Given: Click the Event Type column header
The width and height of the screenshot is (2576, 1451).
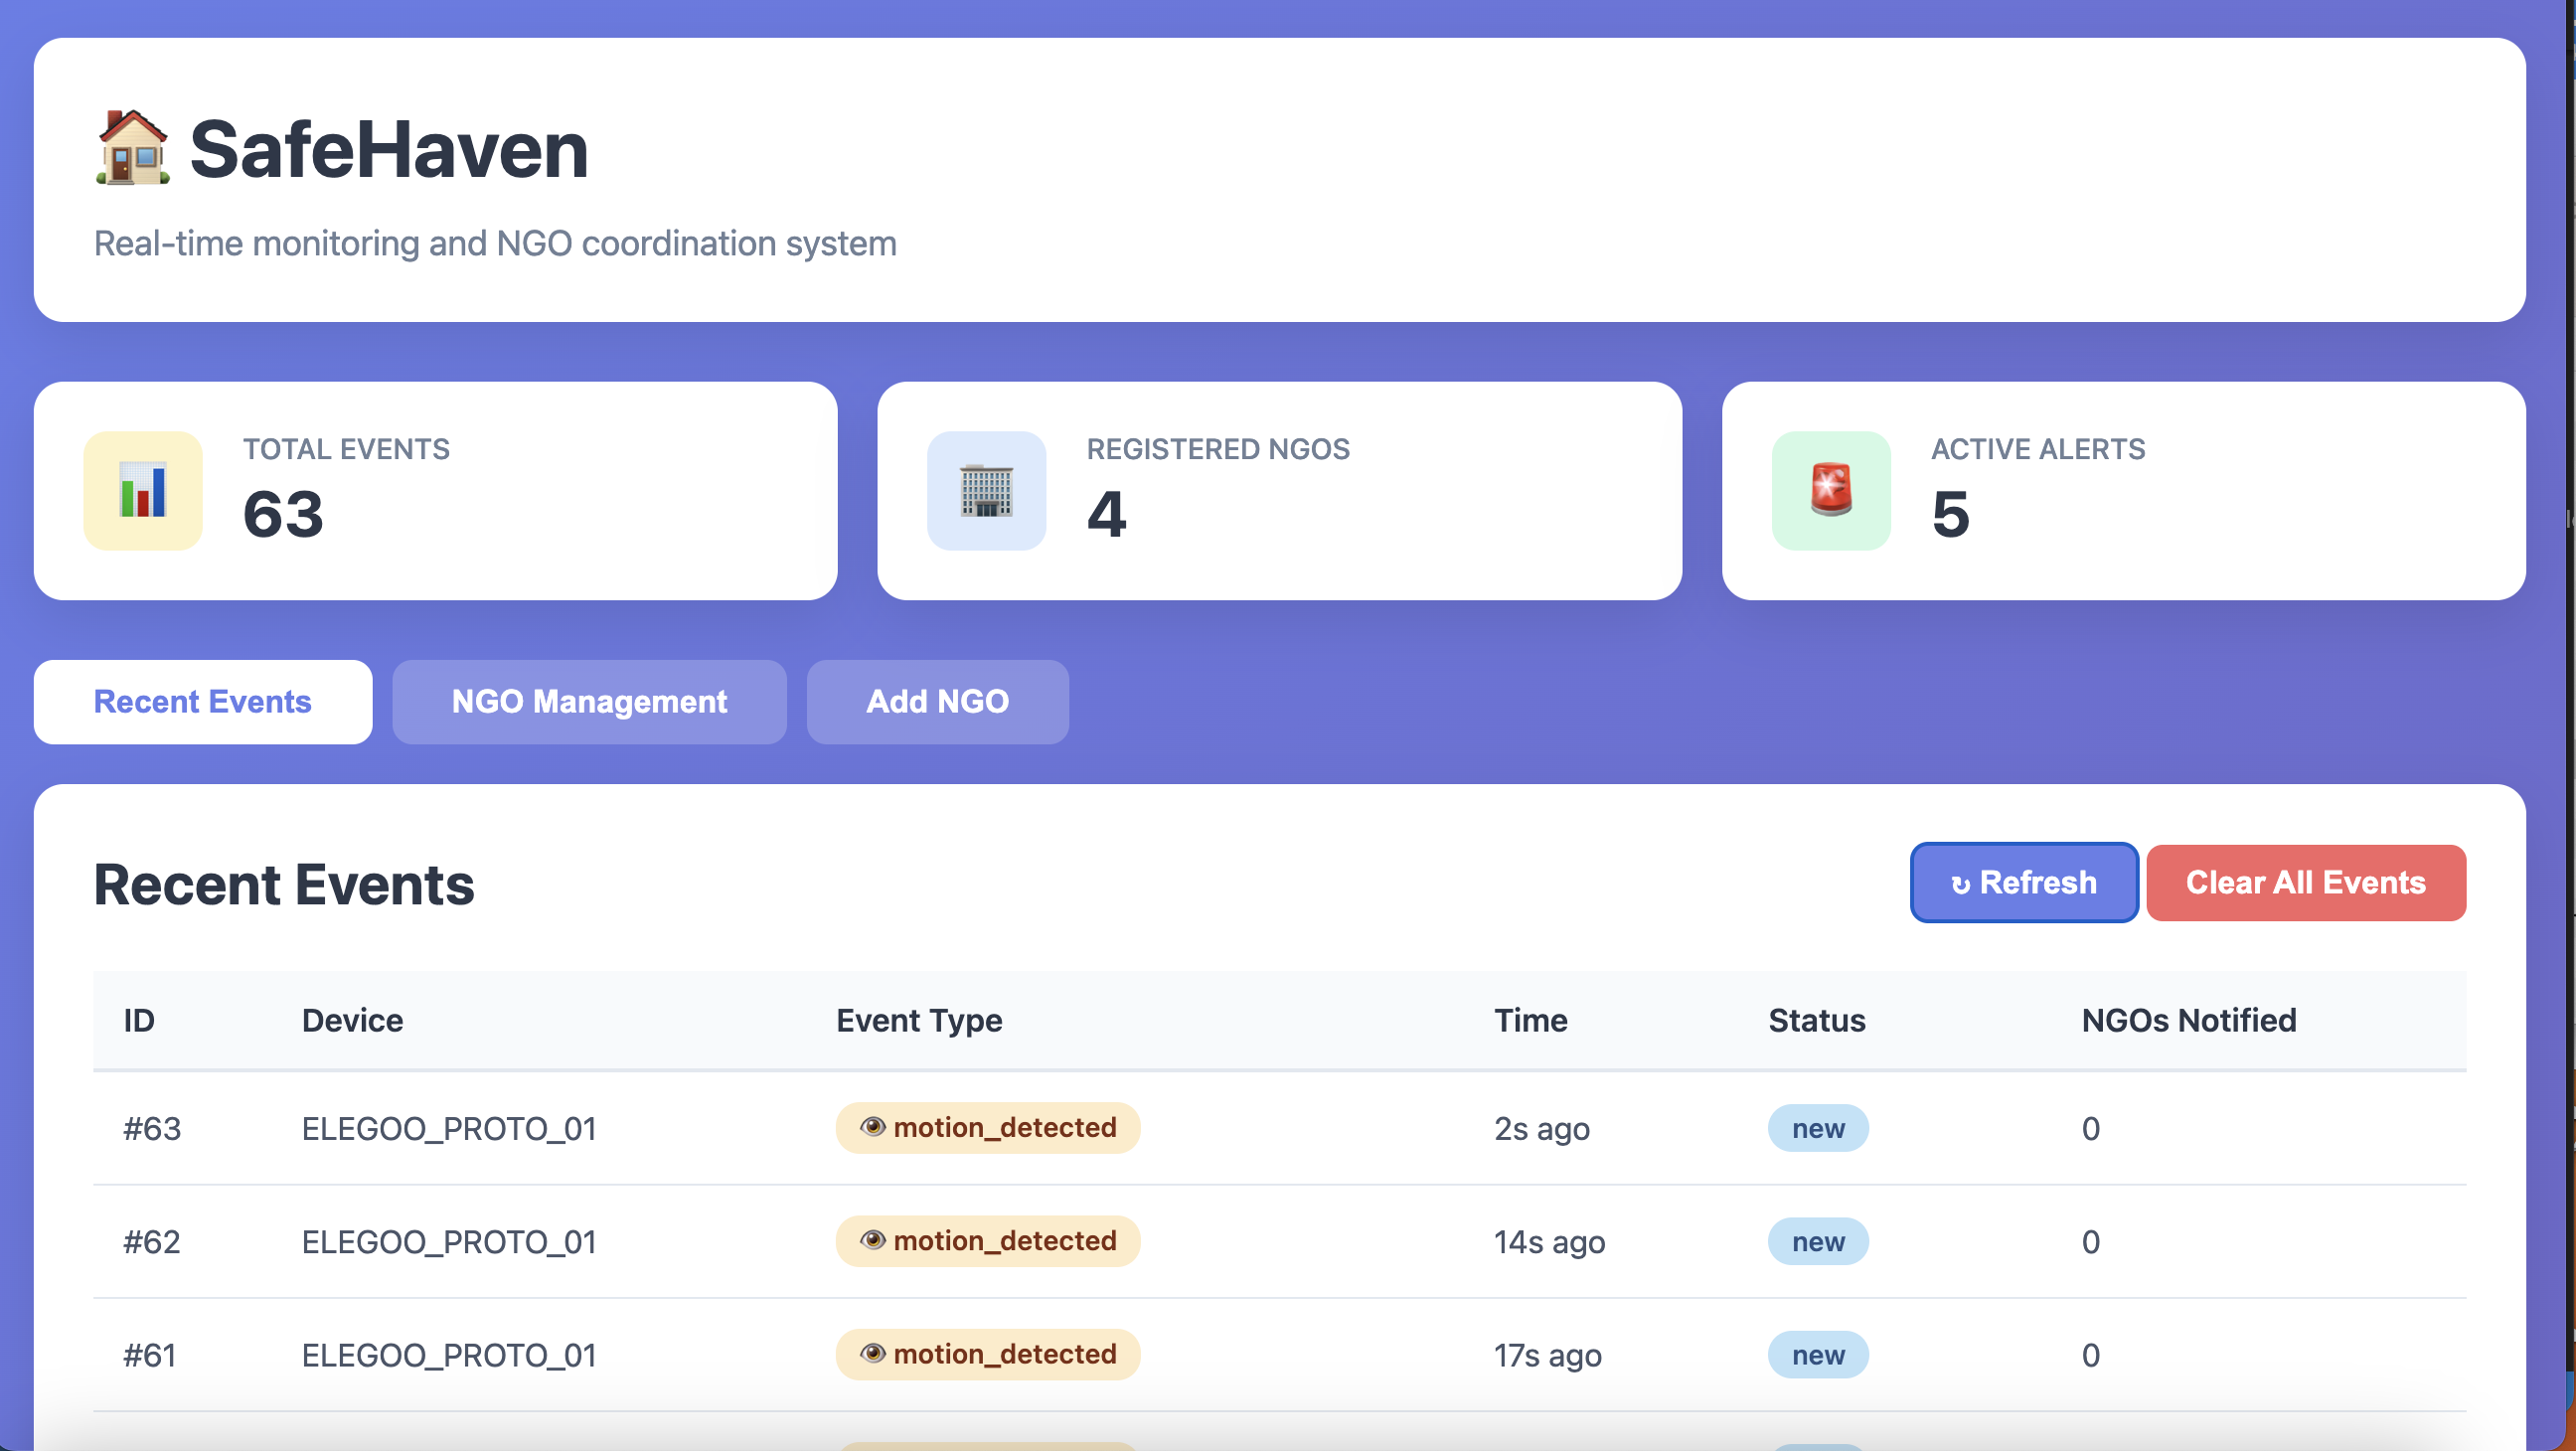Looking at the screenshot, I should (918, 1020).
